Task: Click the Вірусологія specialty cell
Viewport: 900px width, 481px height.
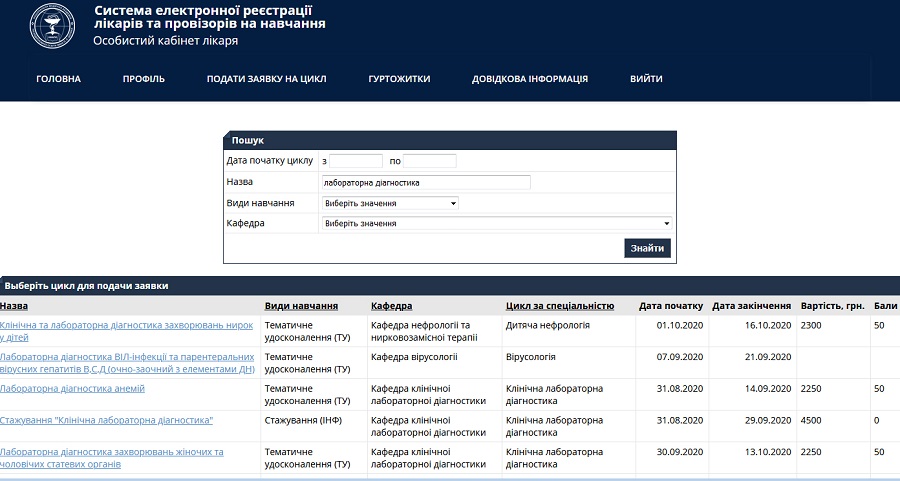Action: [x=531, y=357]
